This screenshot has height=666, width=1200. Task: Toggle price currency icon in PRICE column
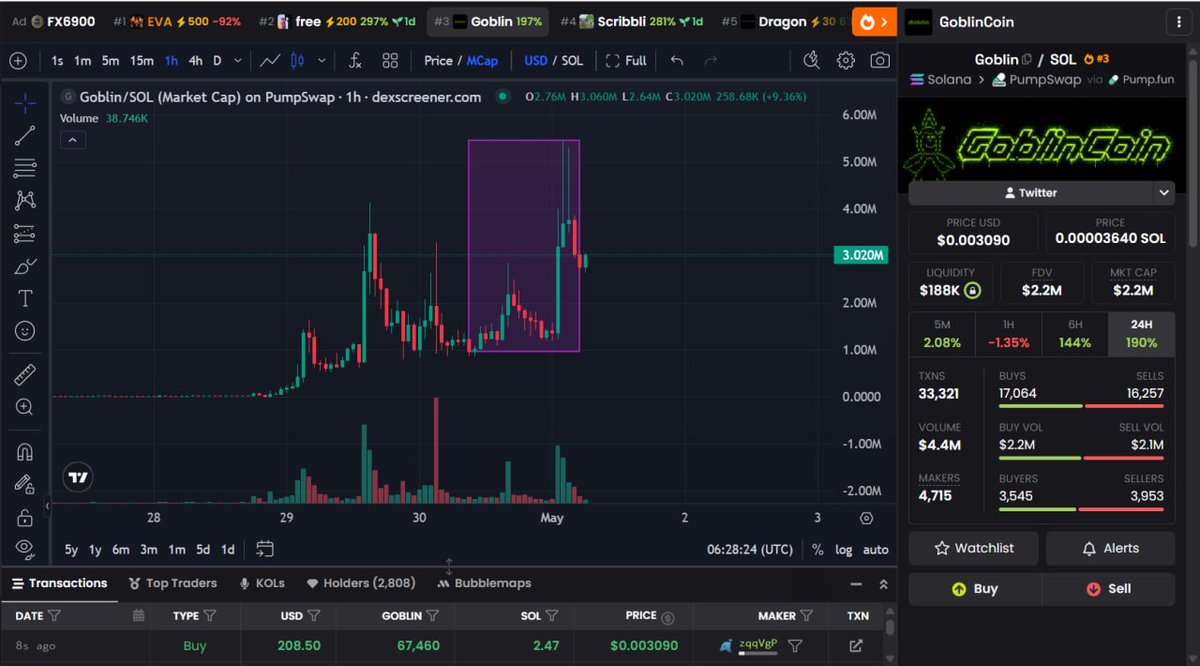click(668, 617)
